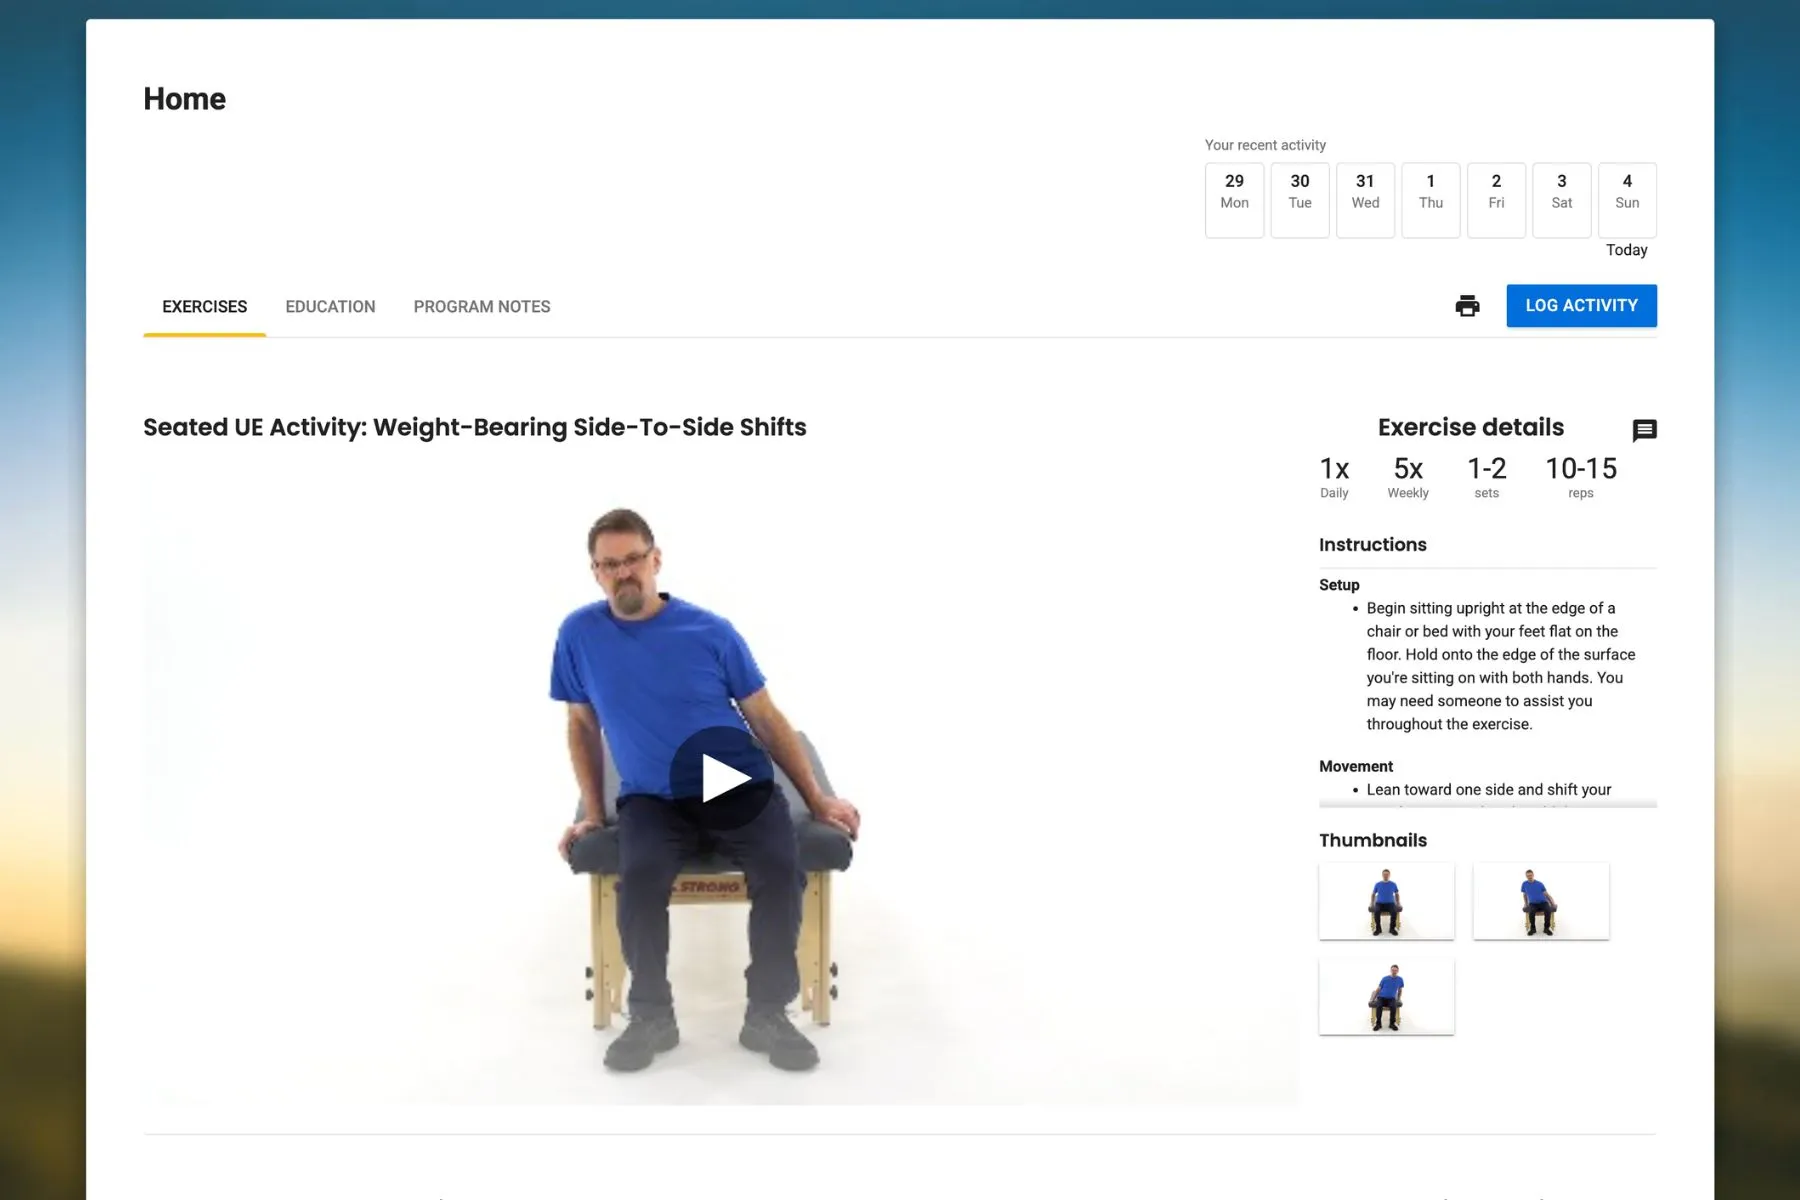
Task: Click the Seated UE Activity exercise title
Action: click(x=474, y=427)
